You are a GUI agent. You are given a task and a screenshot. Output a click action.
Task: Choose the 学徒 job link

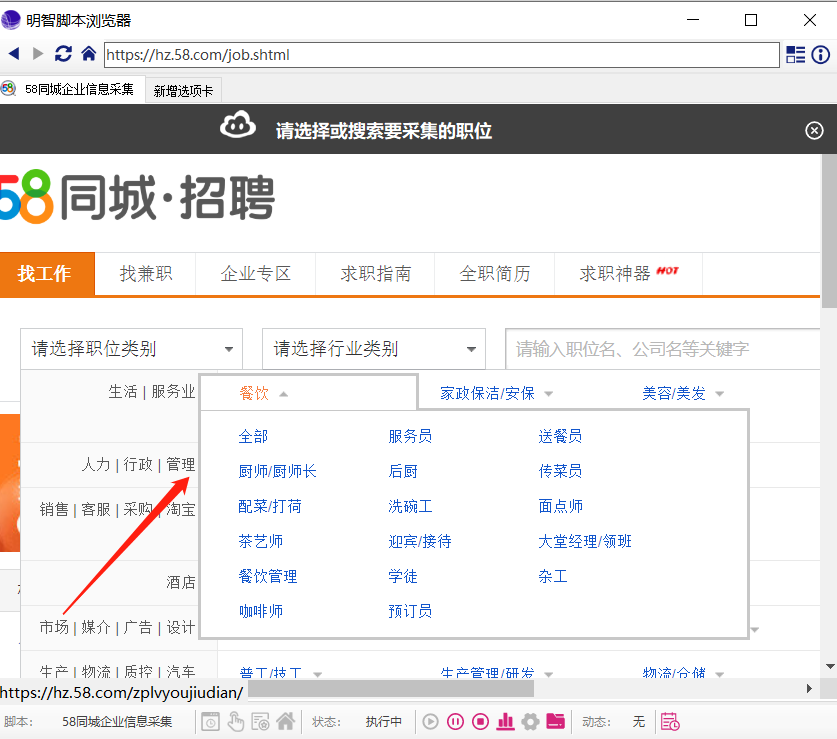coord(403,576)
